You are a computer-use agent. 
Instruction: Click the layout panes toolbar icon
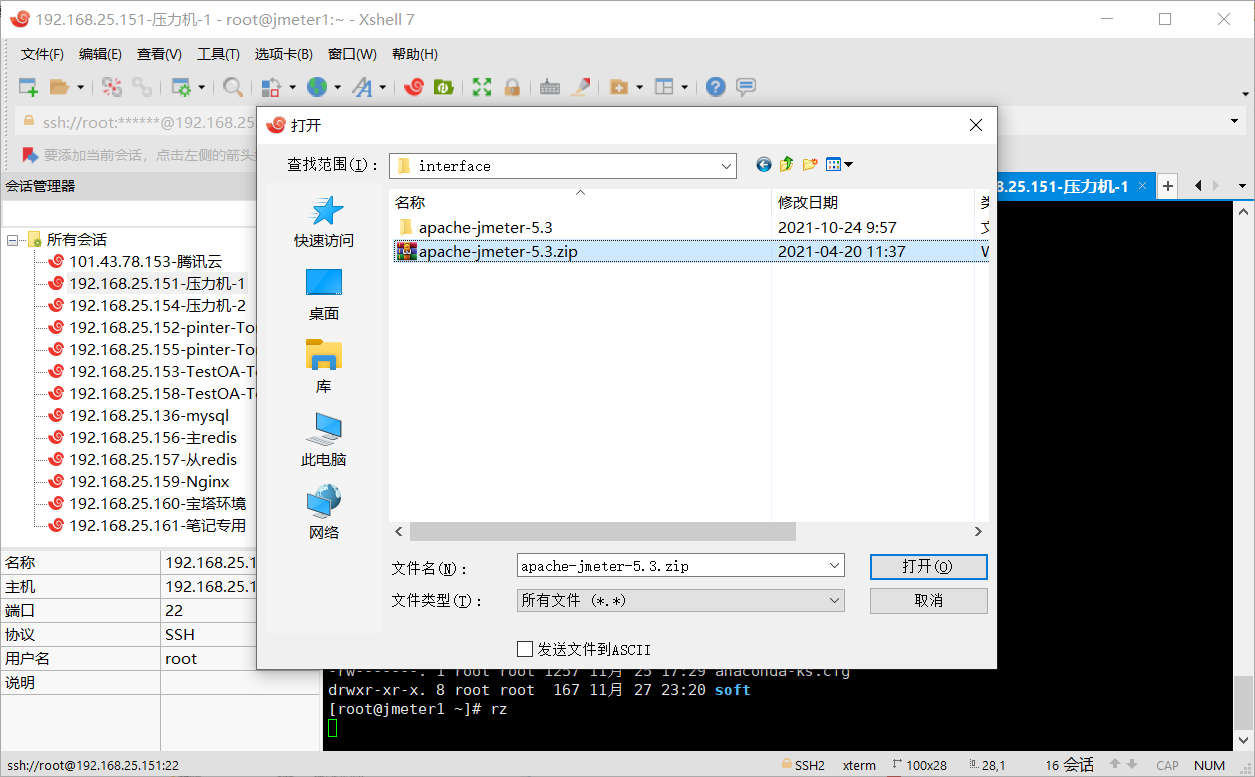665,87
